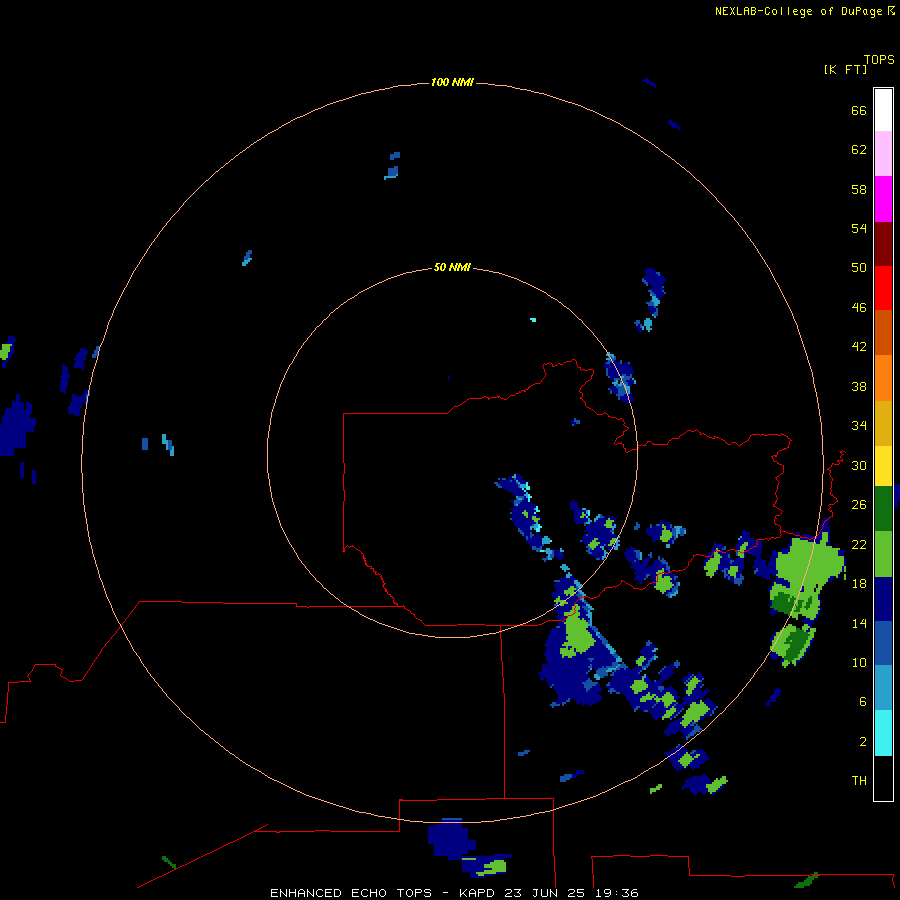The height and width of the screenshot is (900, 900).
Task: Click the 100 NMI range ring label
Action: pos(452,83)
